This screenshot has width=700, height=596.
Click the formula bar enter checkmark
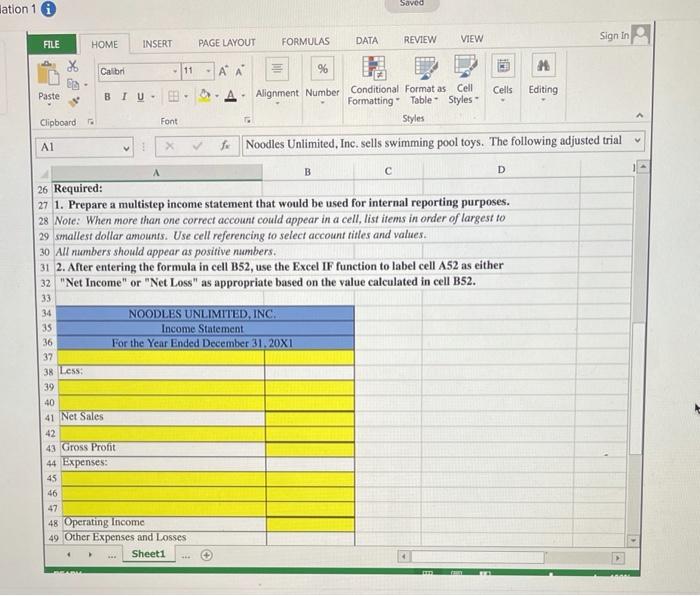(x=197, y=146)
